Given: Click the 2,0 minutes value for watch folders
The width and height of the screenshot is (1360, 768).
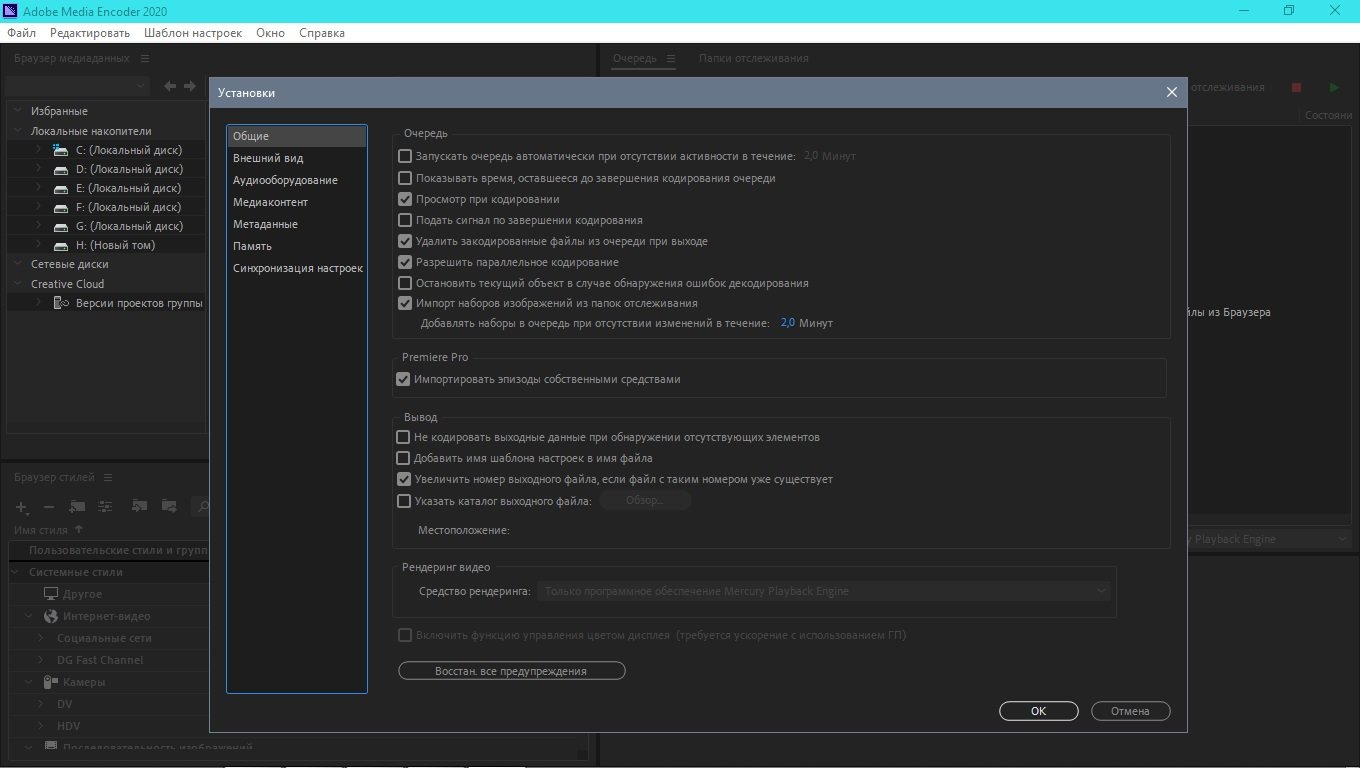Looking at the screenshot, I should (787, 323).
